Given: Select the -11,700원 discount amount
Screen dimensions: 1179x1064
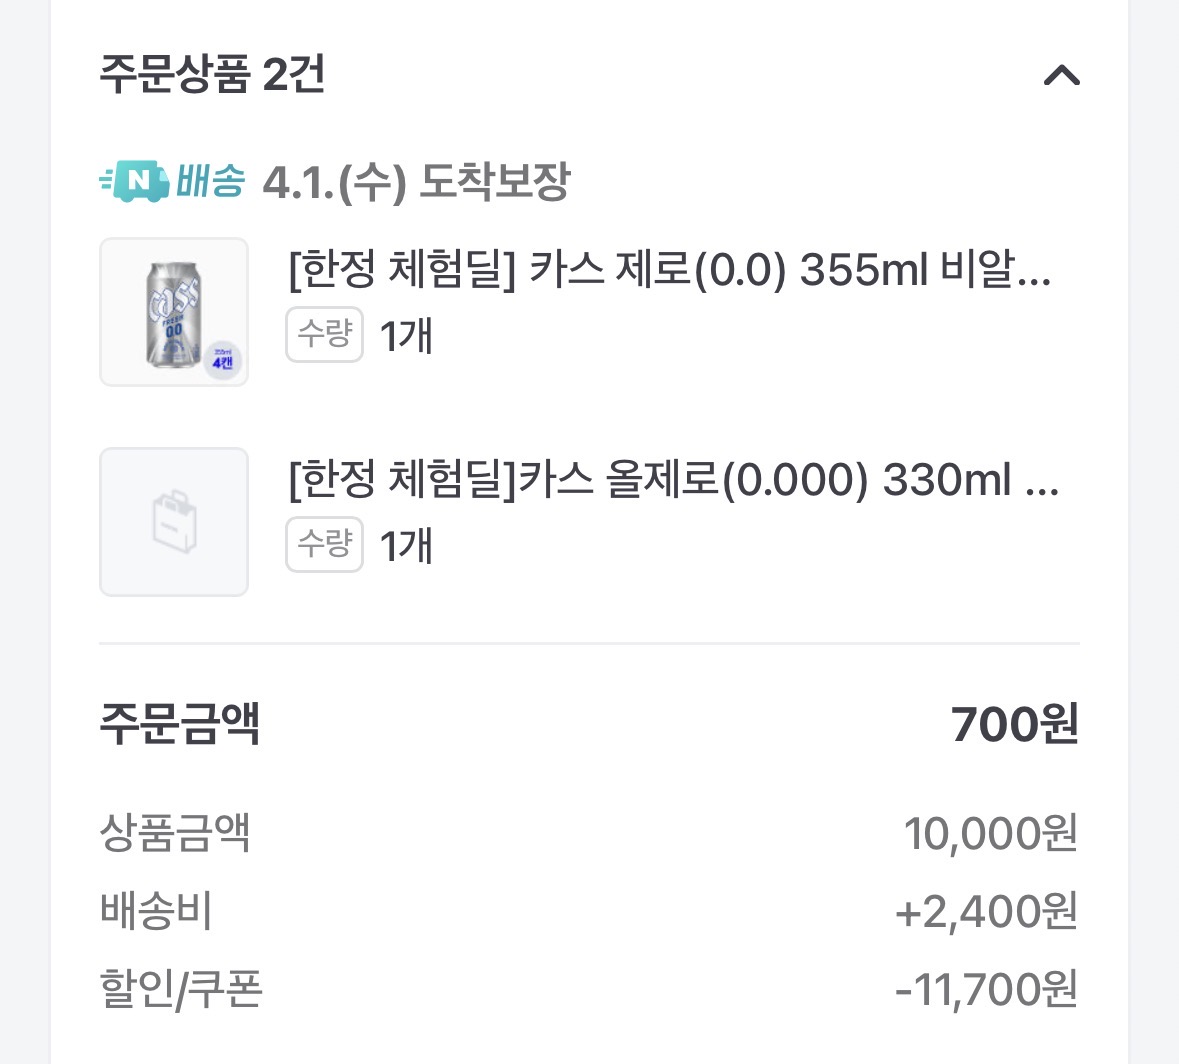Looking at the screenshot, I should coord(986,990).
